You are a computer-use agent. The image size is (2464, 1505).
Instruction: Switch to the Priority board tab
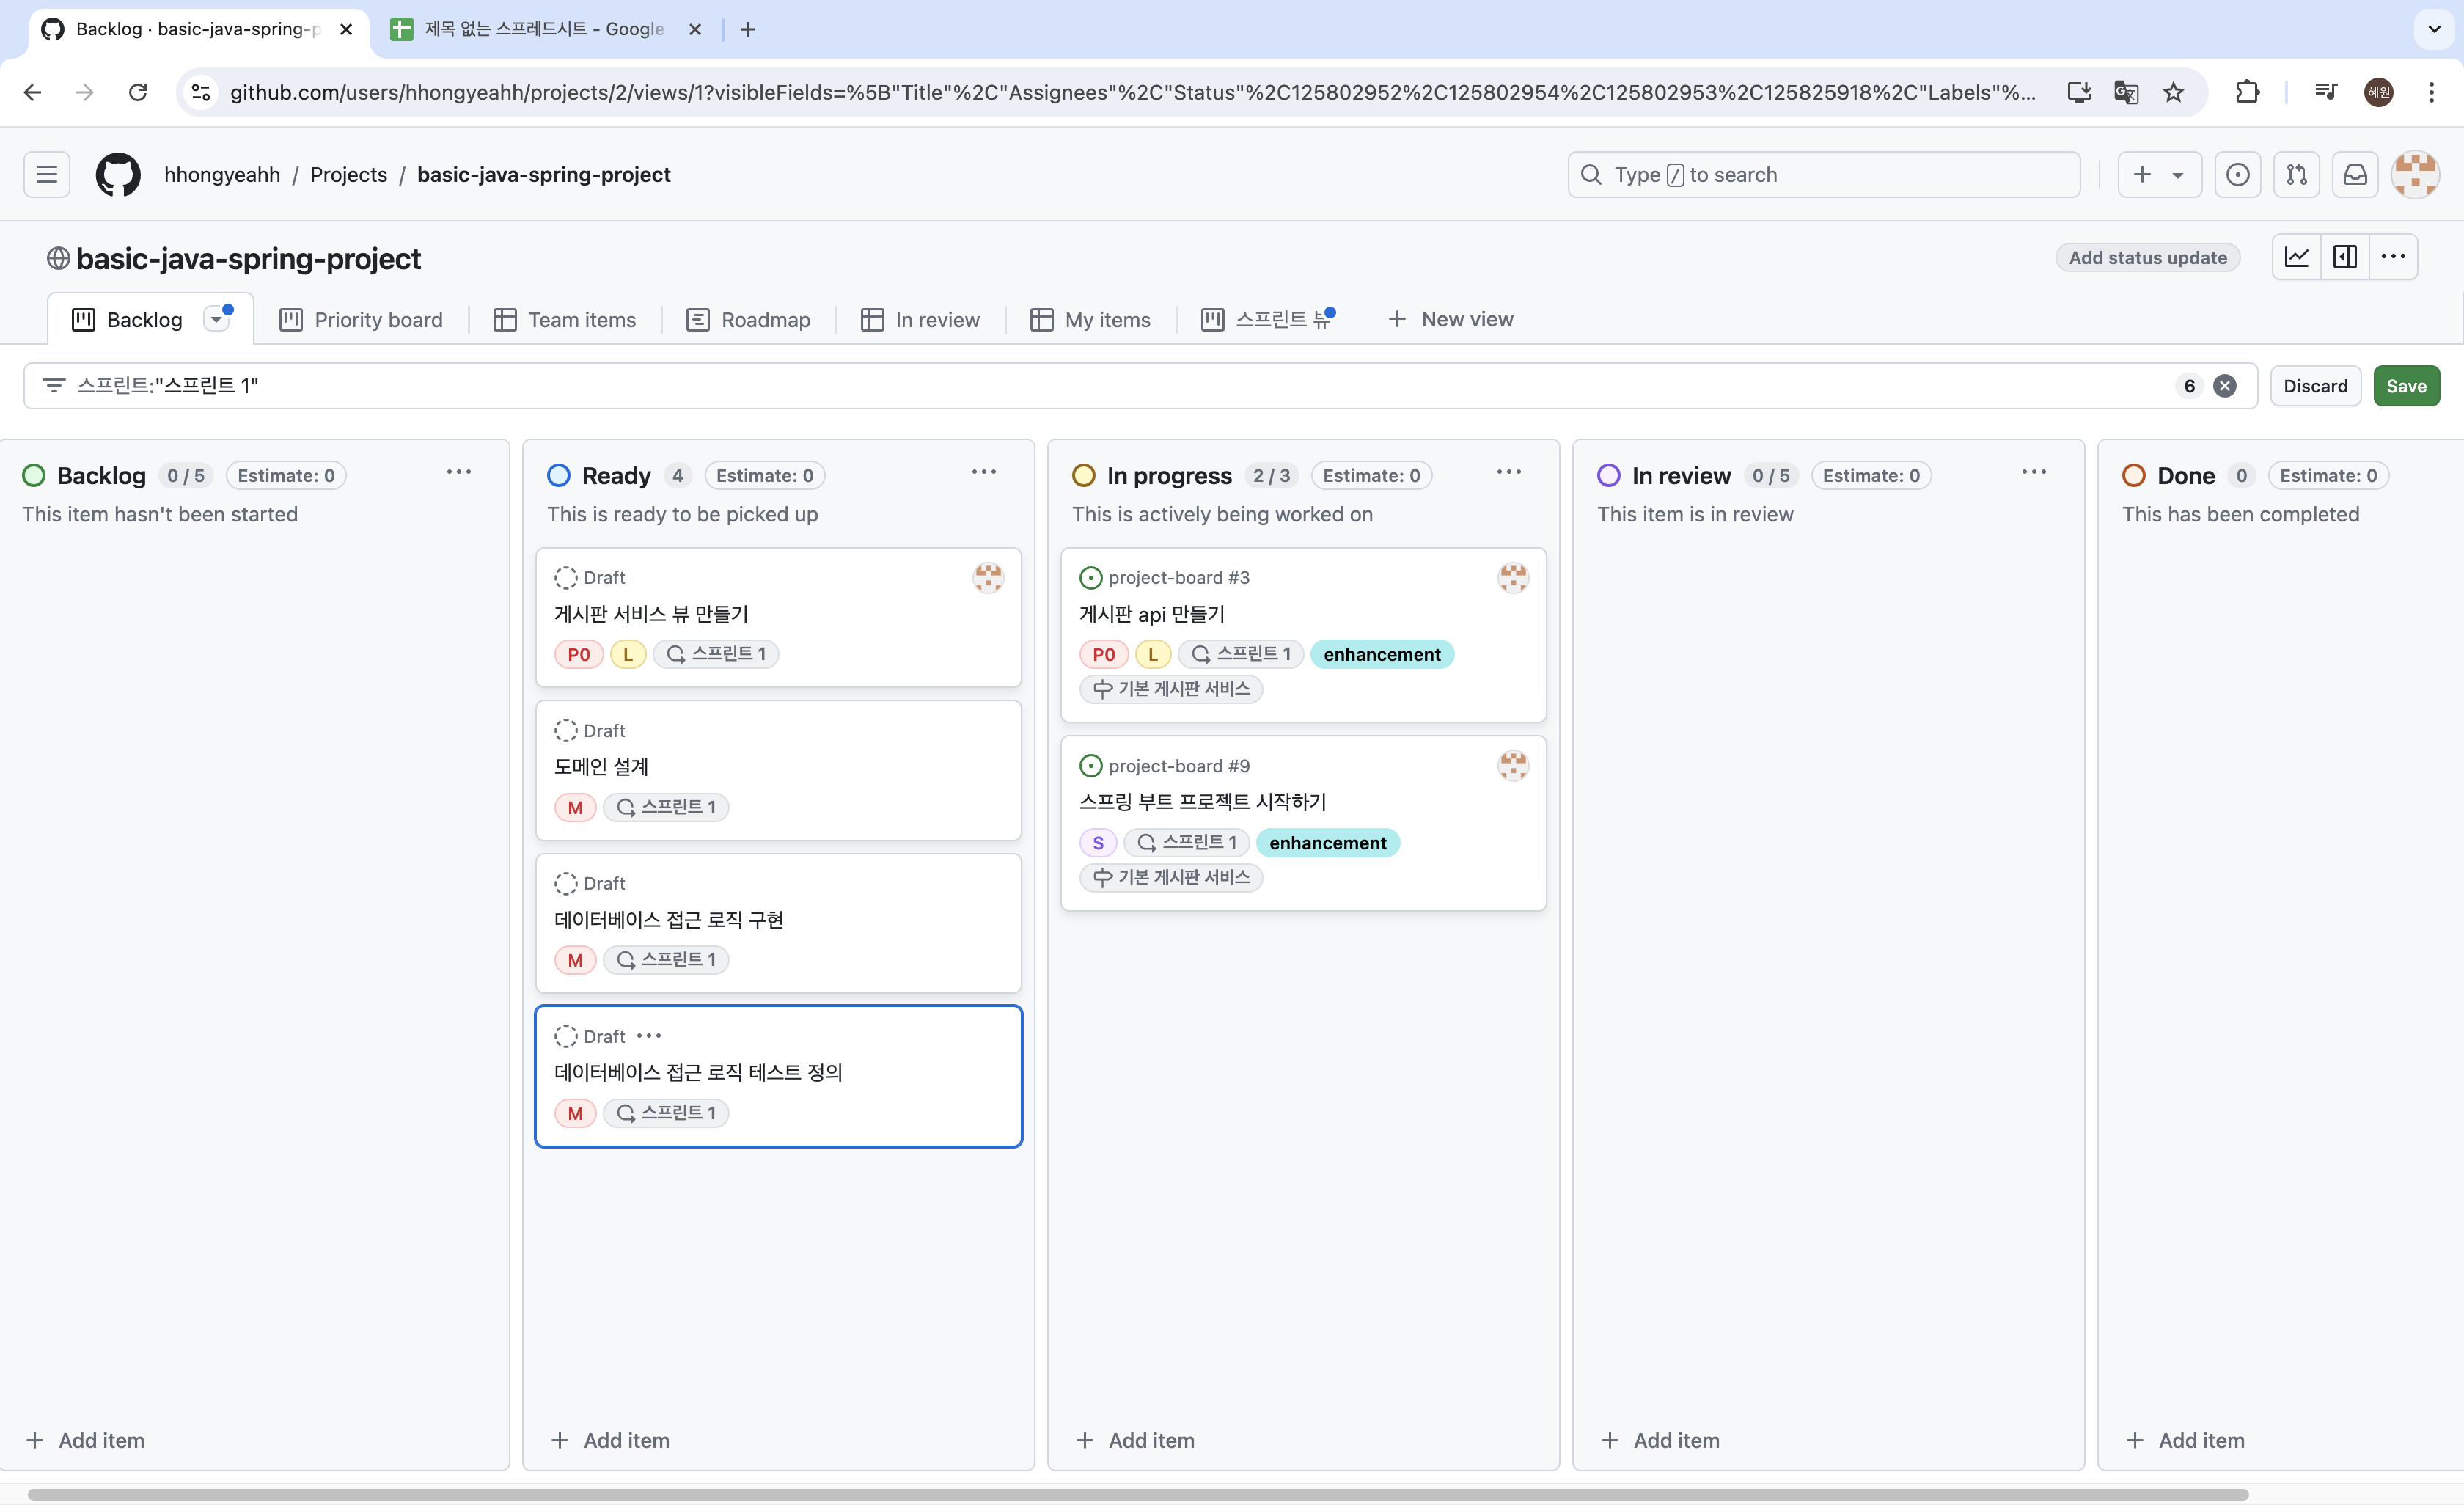pos(361,320)
